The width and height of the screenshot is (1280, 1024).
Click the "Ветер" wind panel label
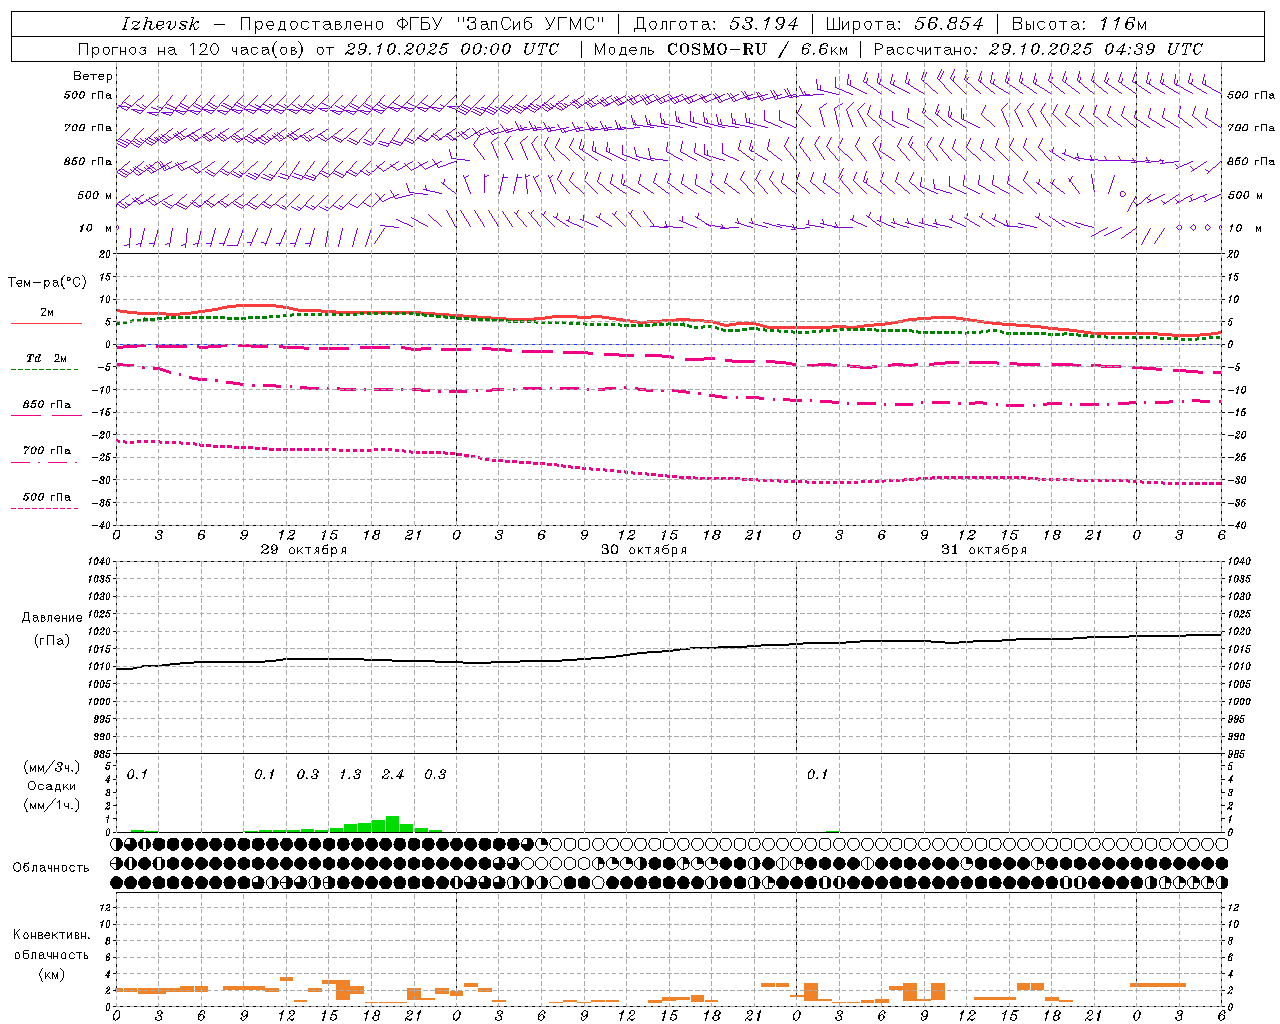[93, 76]
